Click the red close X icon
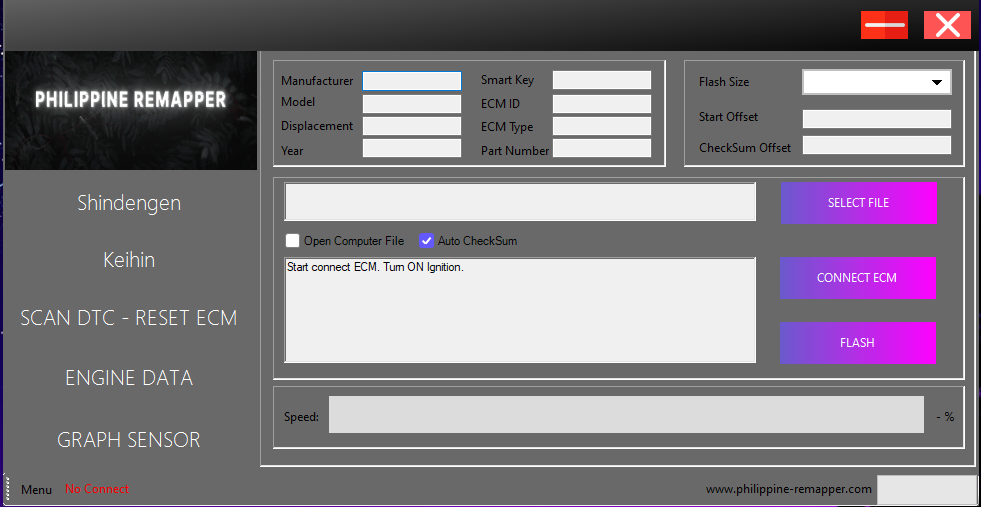981x507 pixels. pyautogui.click(x=947, y=25)
